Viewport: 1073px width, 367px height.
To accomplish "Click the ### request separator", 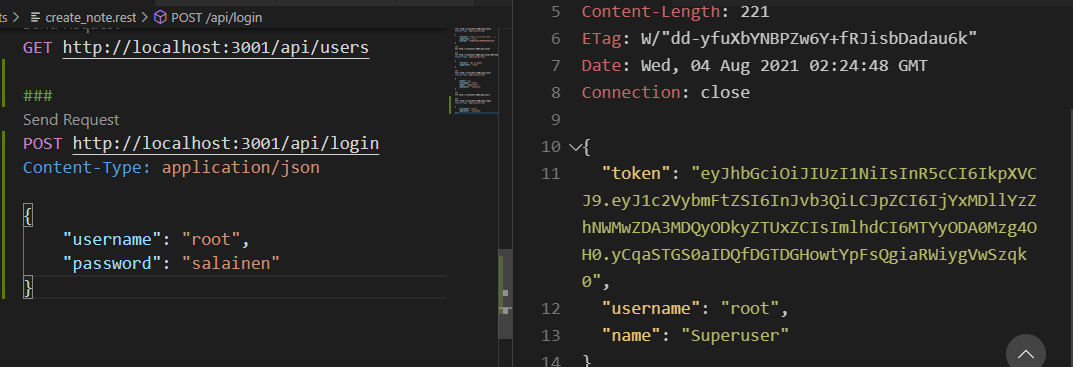I will click(38, 96).
